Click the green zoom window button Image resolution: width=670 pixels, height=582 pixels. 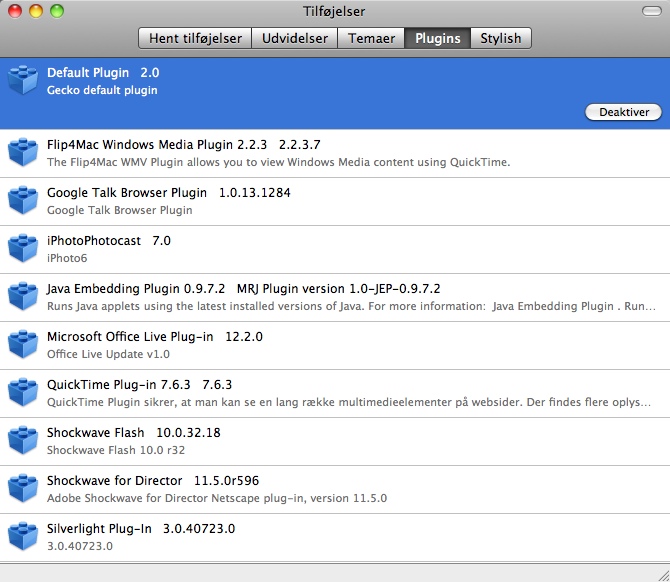(x=57, y=11)
